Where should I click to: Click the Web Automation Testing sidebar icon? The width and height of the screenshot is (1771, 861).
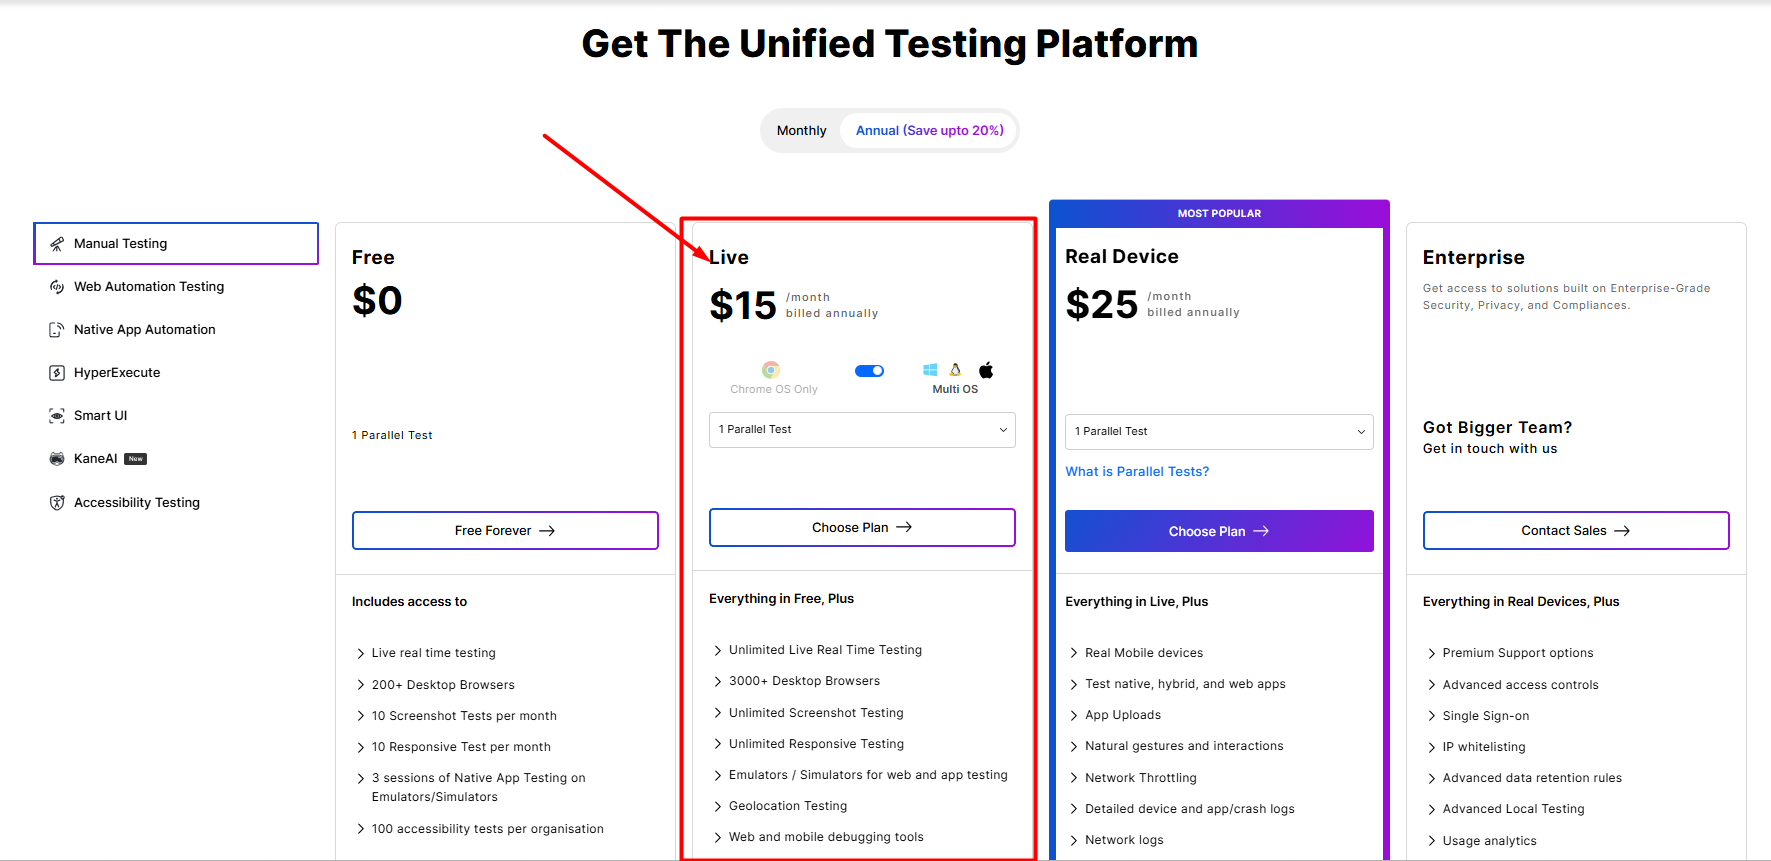click(57, 287)
